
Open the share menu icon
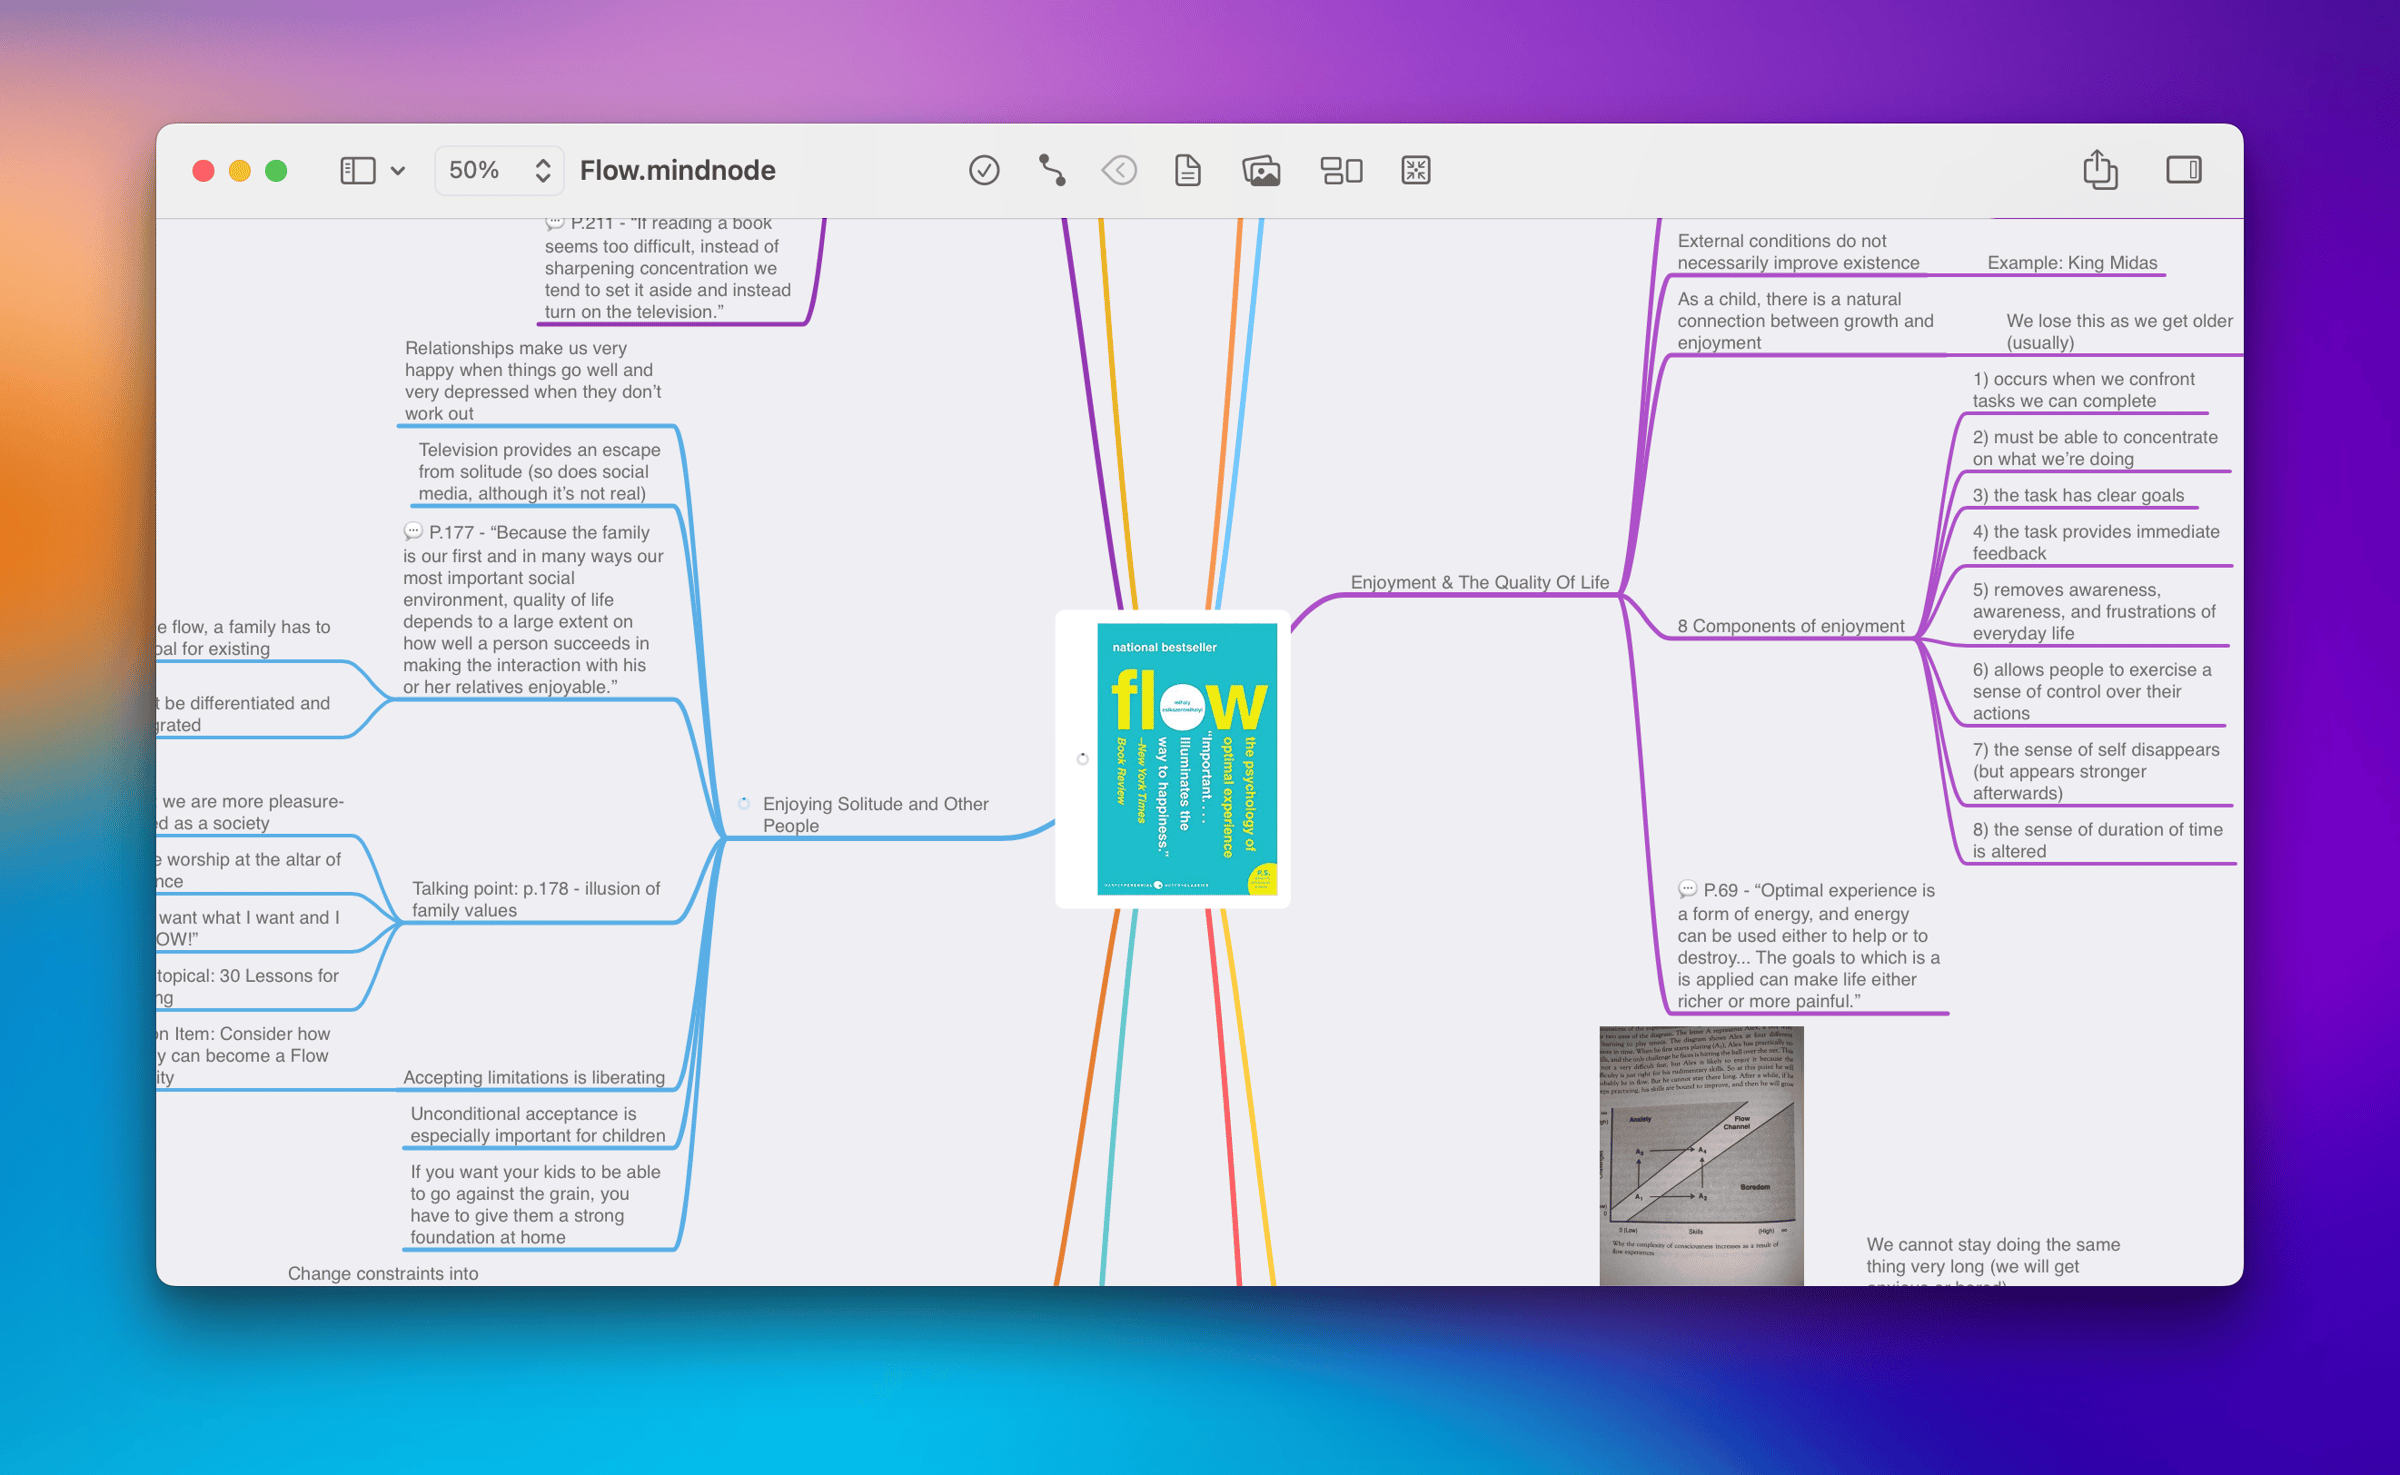(2100, 169)
